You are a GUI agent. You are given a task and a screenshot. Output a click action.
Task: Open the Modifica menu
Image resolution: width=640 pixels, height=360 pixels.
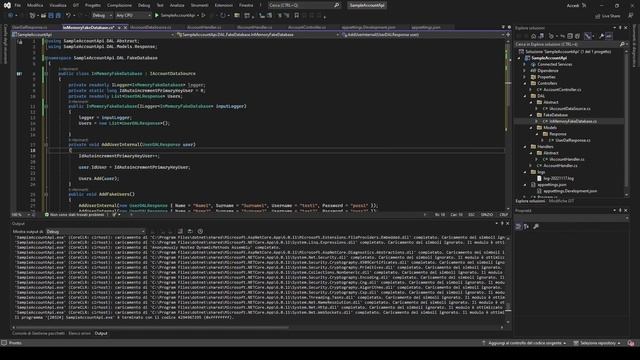pyautogui.click(x=35, y=5)
